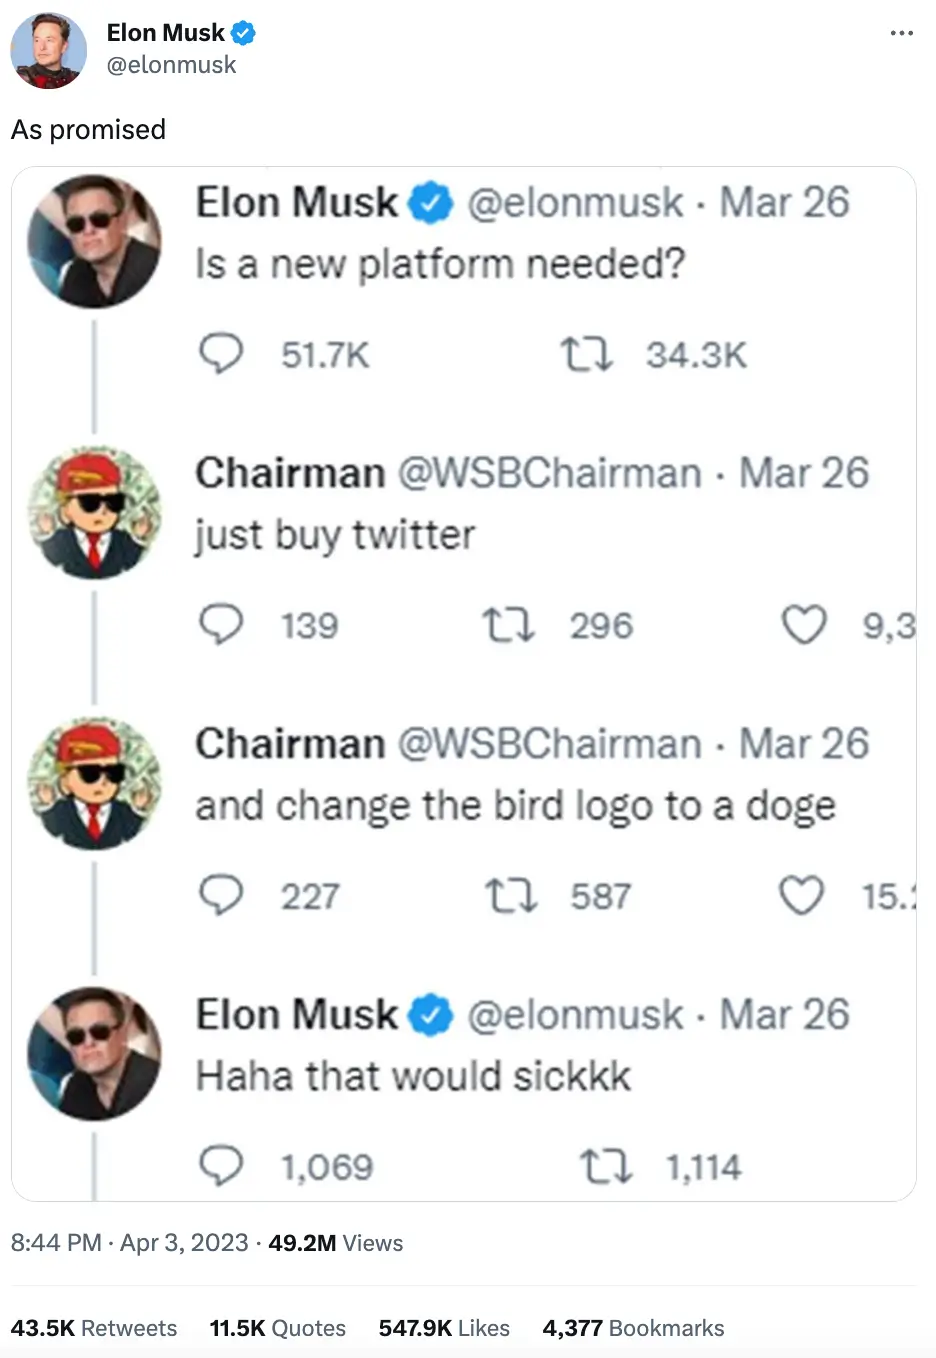Open the 547.9K Likes list
This screenshot has width=936, height=1358.
pyautogui.click(x=444, y=1328)
